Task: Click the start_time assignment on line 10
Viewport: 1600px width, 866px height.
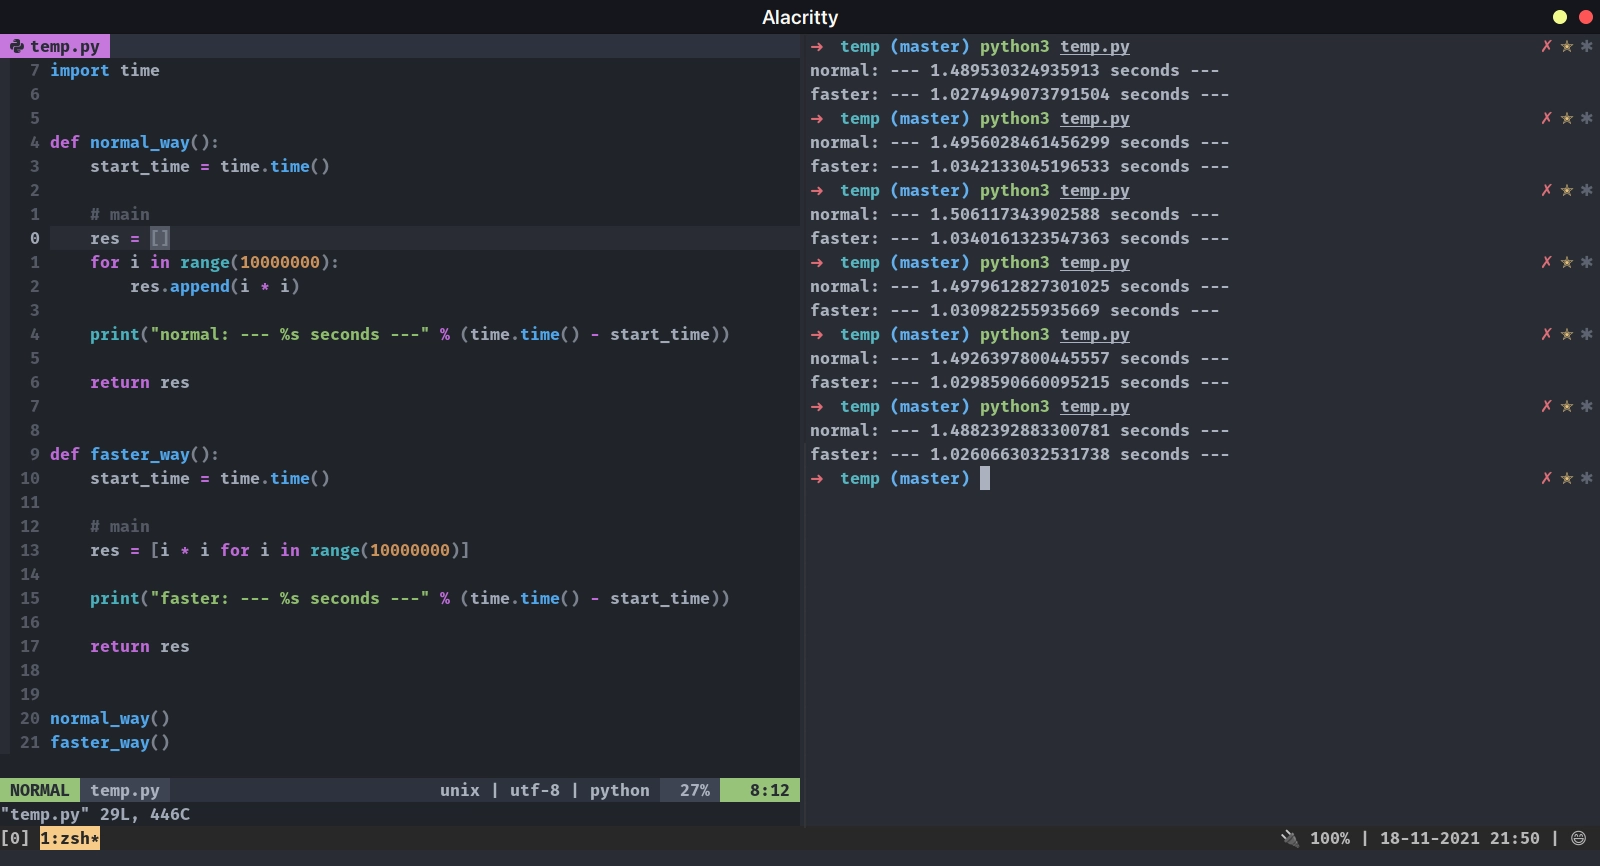Action: coord(210,478)
